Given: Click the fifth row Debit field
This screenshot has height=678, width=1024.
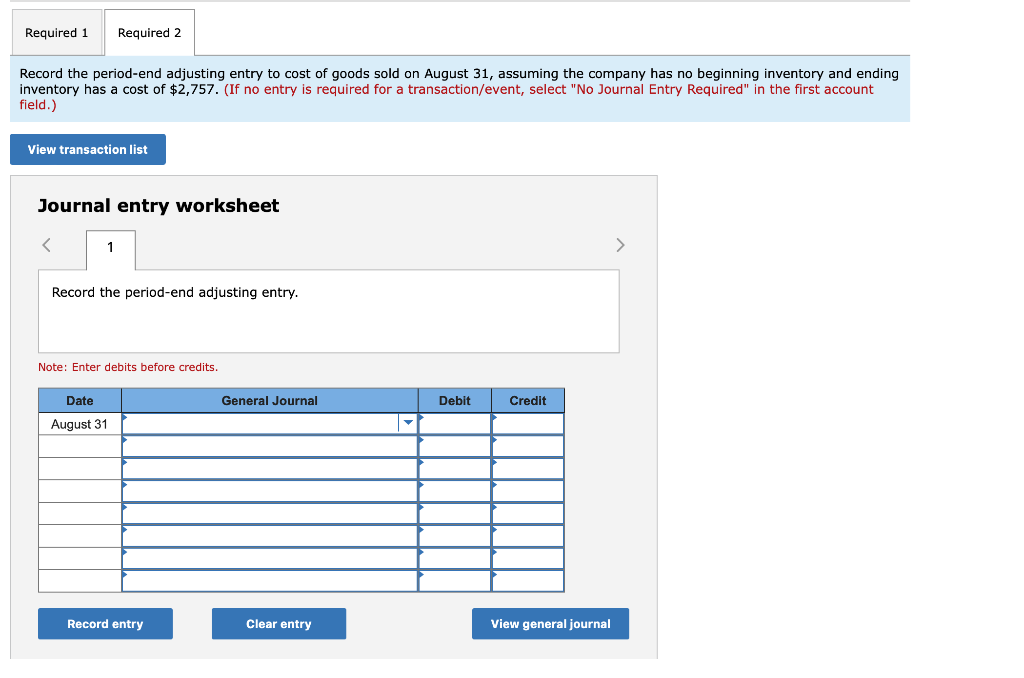Looking at the screenshot, I should (x=455, y=513).
